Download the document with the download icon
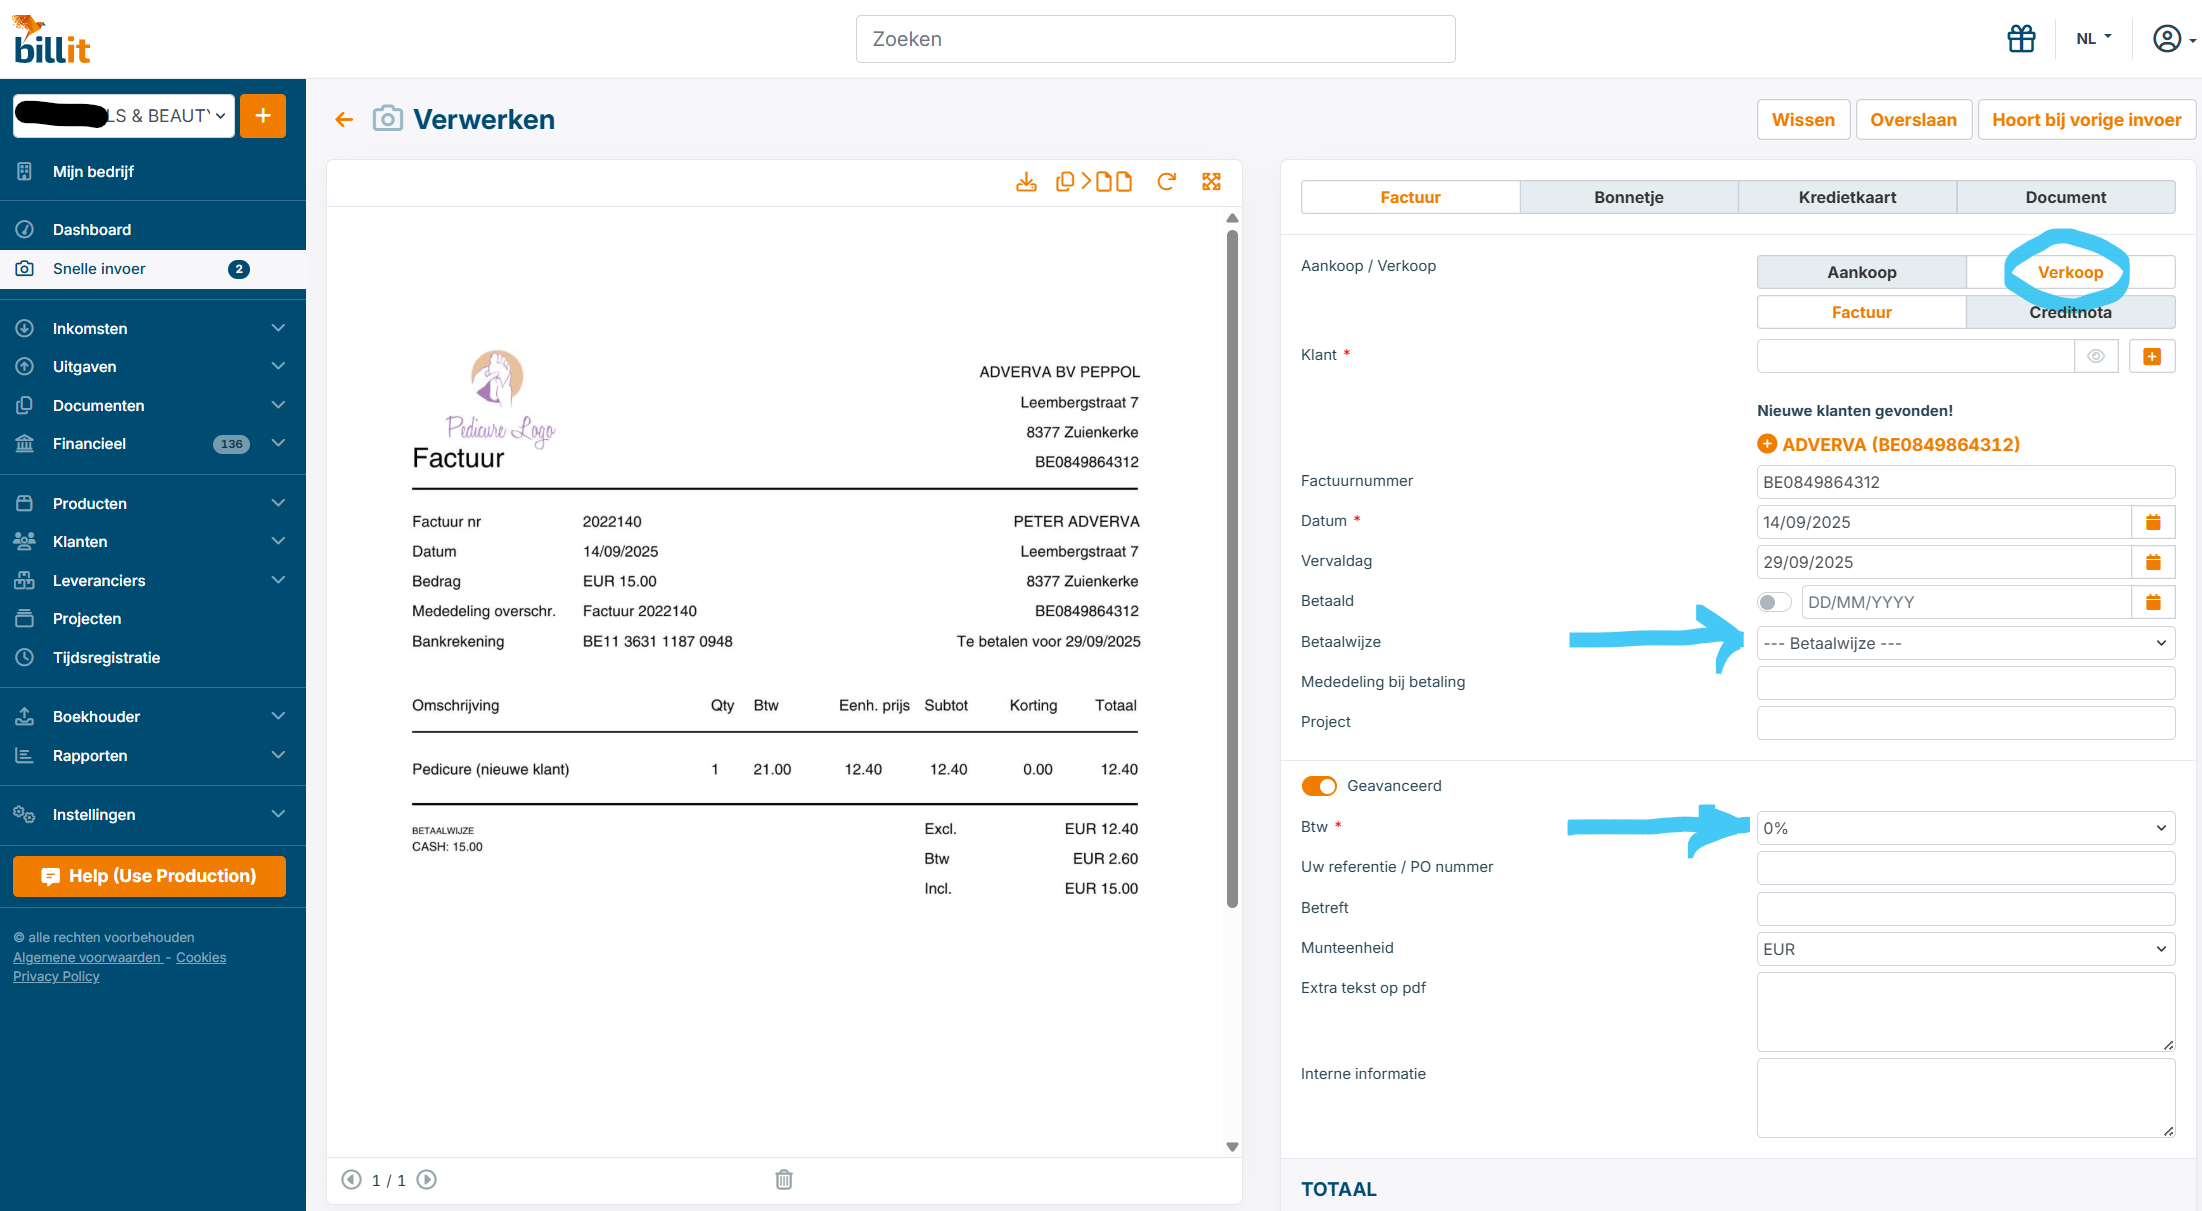2202x1211 pixels. pos(1026,182)
